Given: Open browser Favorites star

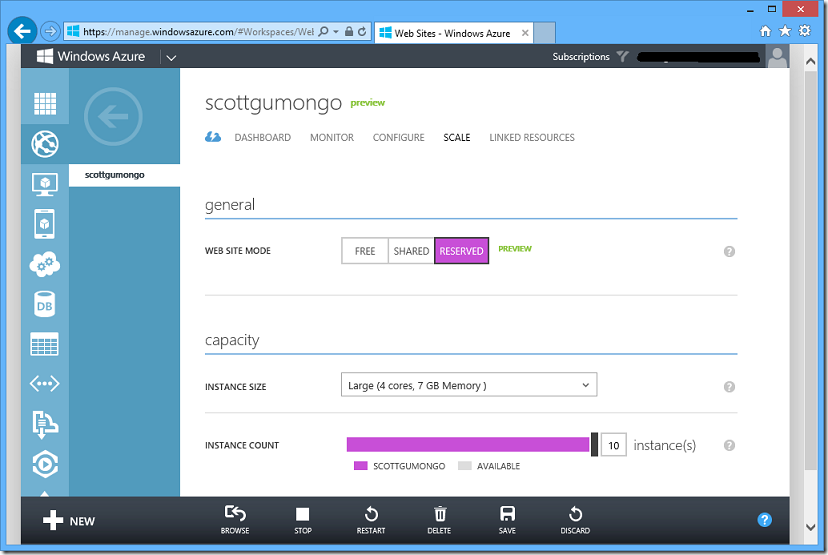Looking at the screenshot, I should point(785,31).
